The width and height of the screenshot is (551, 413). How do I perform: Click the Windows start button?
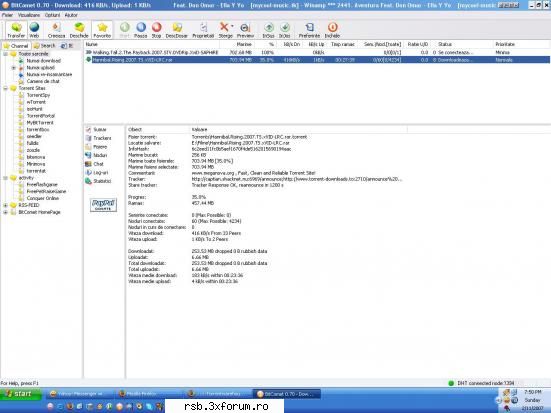point(20,394)
